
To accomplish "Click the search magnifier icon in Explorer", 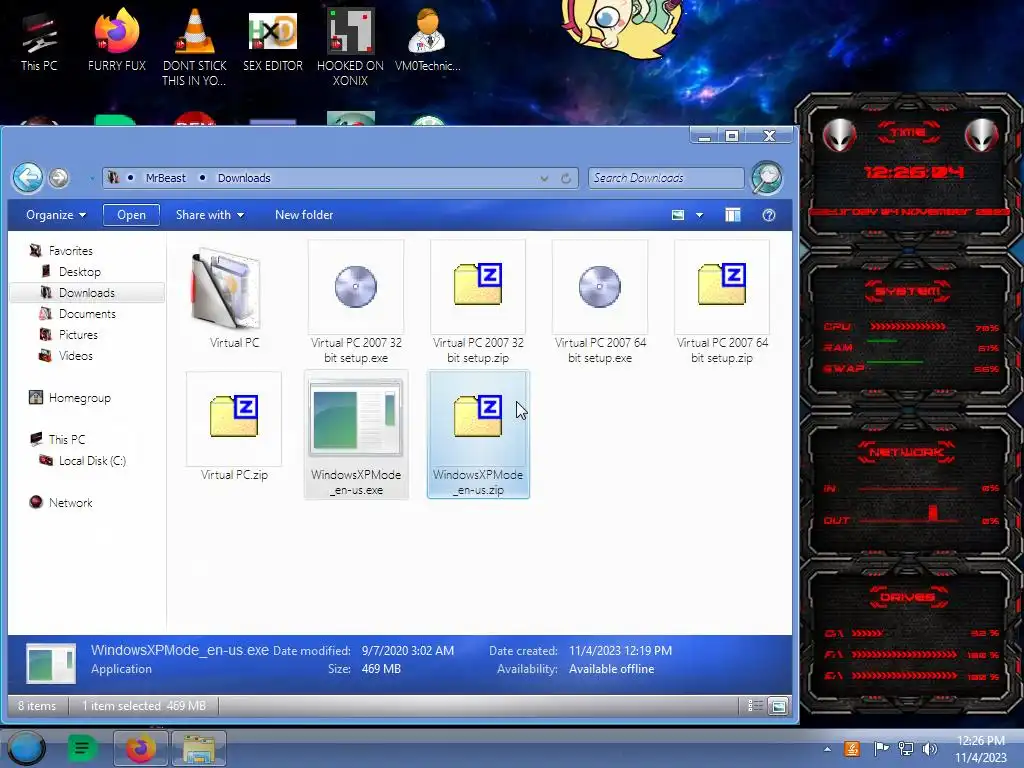I will point(767,178).
